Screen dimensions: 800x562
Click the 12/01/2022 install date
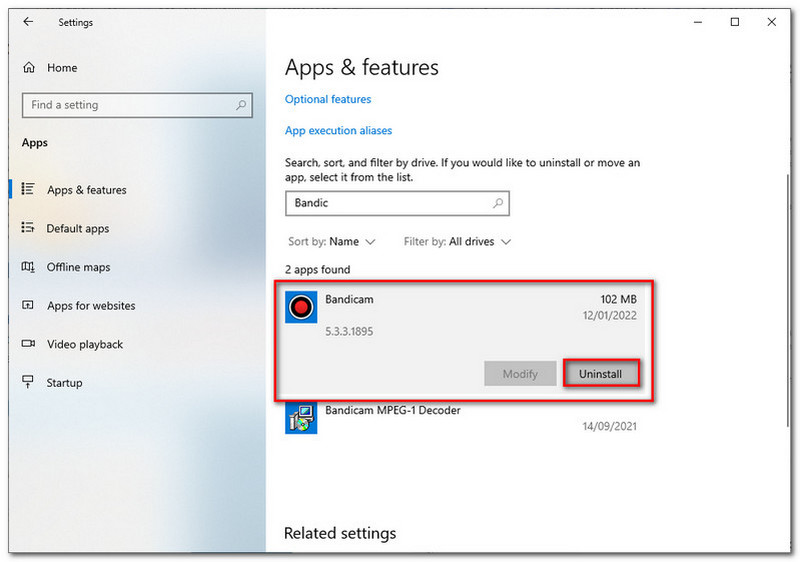click(x=610, y=316)
